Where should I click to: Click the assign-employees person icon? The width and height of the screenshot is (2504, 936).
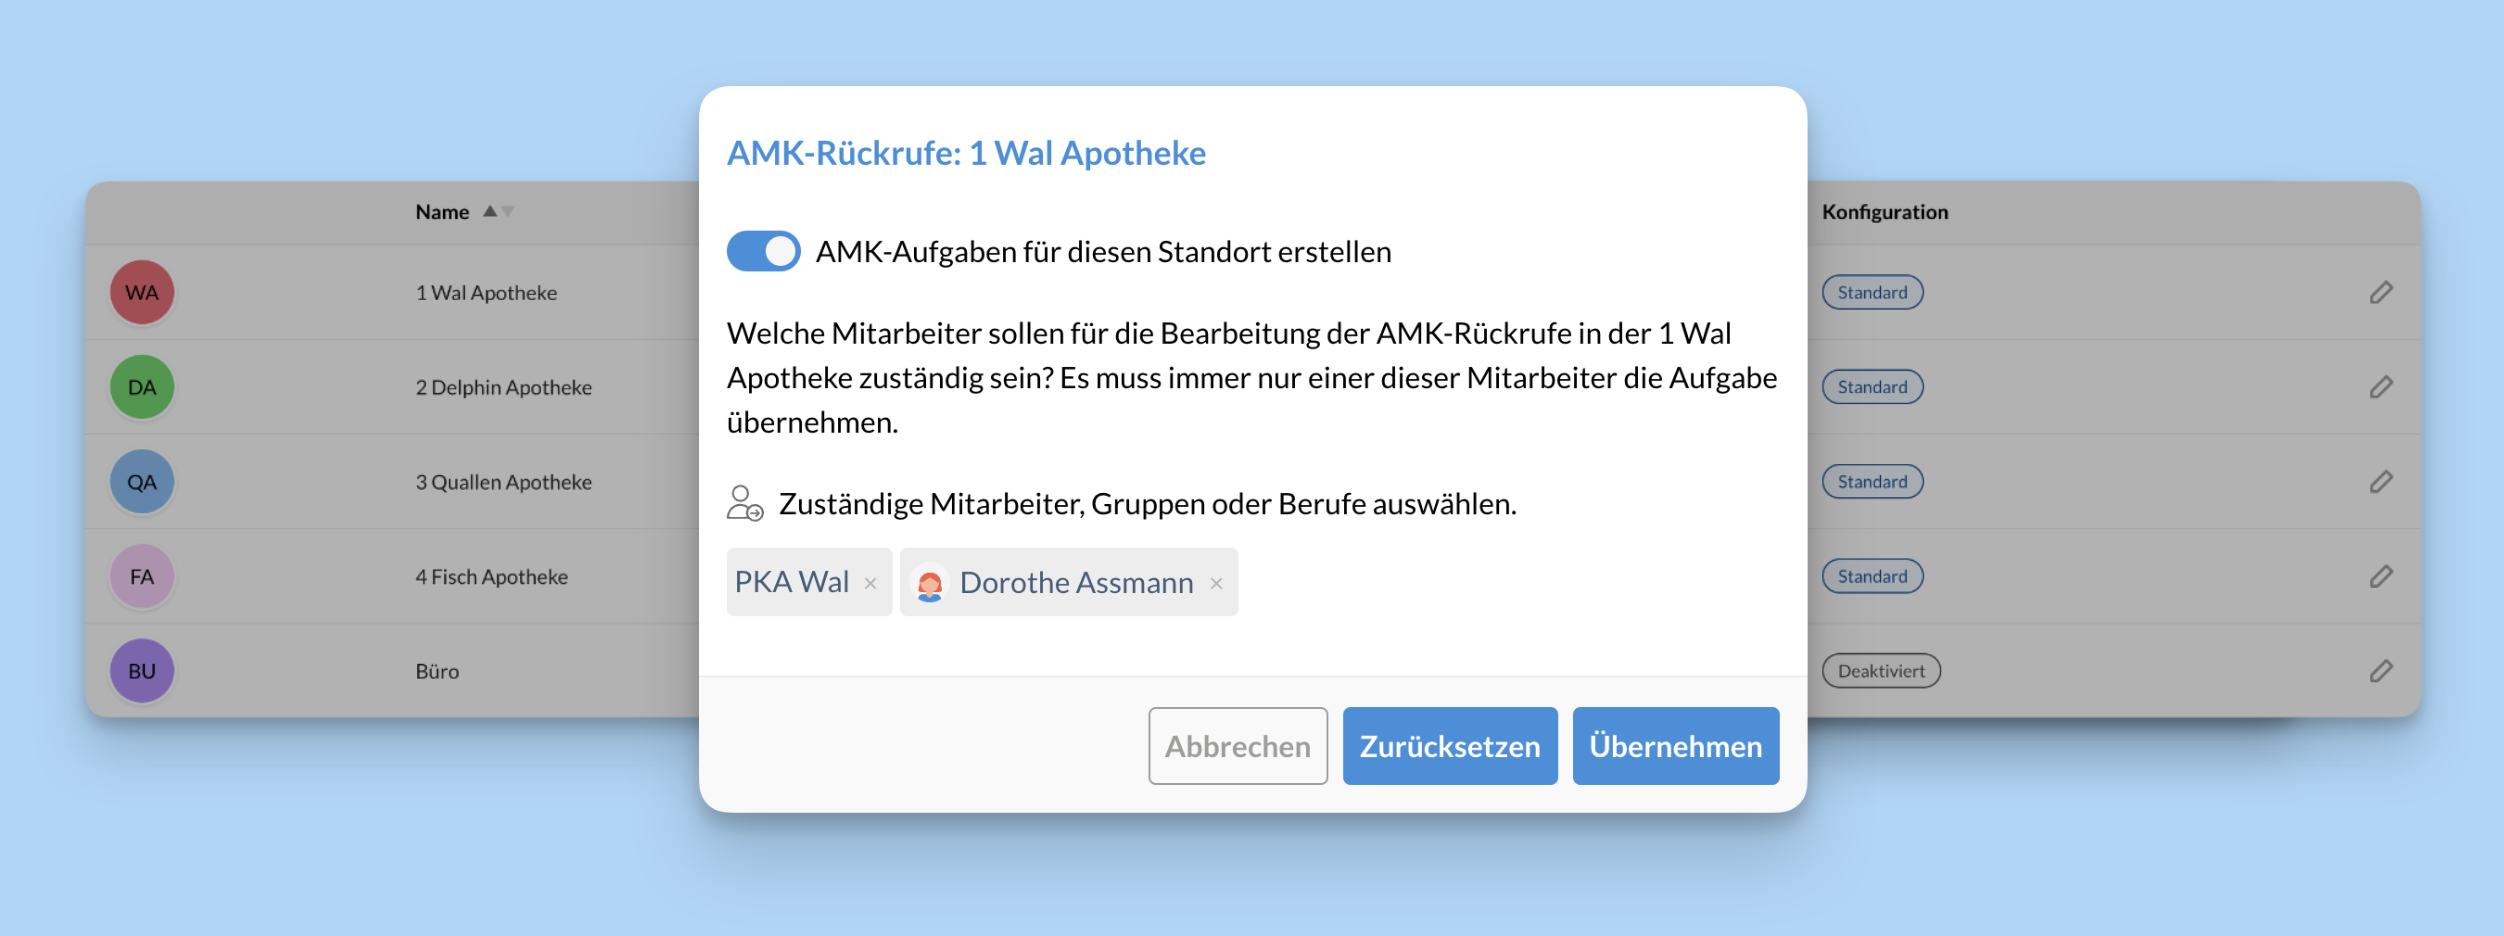click(x=745, y=503)
